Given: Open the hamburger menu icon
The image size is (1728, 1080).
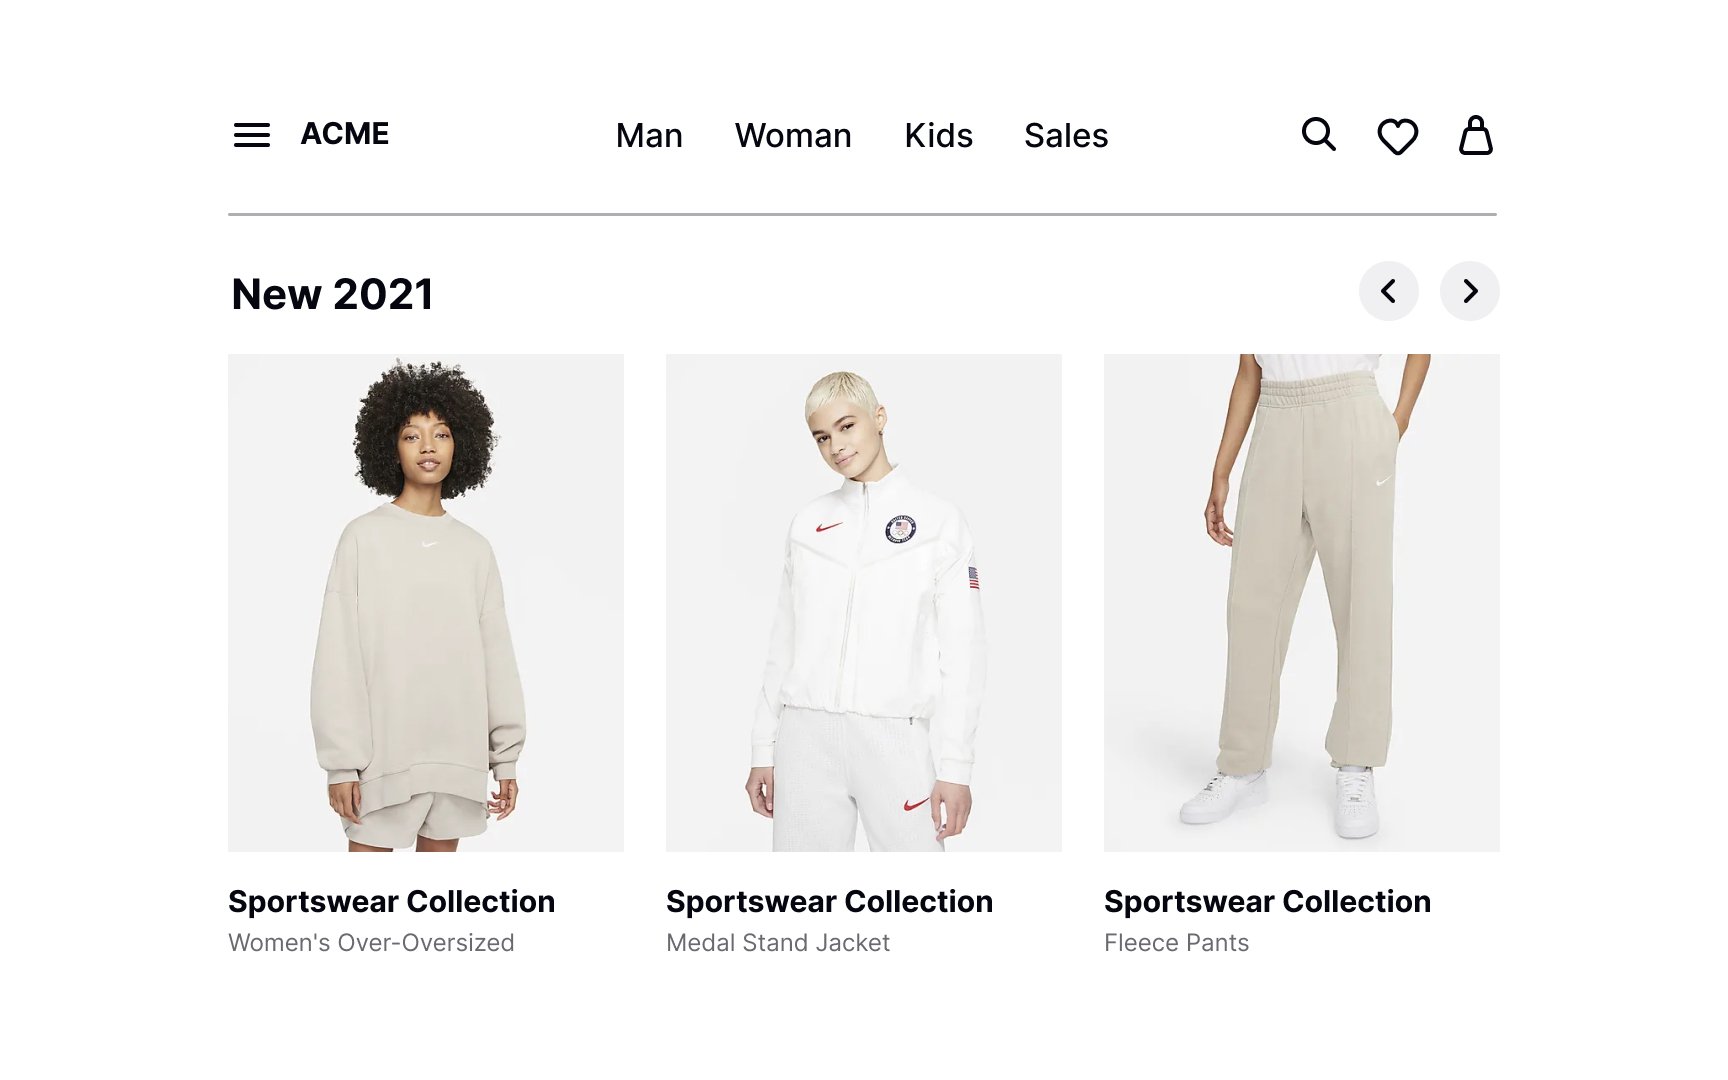Looking at the screenshot, I should [252, 135].
